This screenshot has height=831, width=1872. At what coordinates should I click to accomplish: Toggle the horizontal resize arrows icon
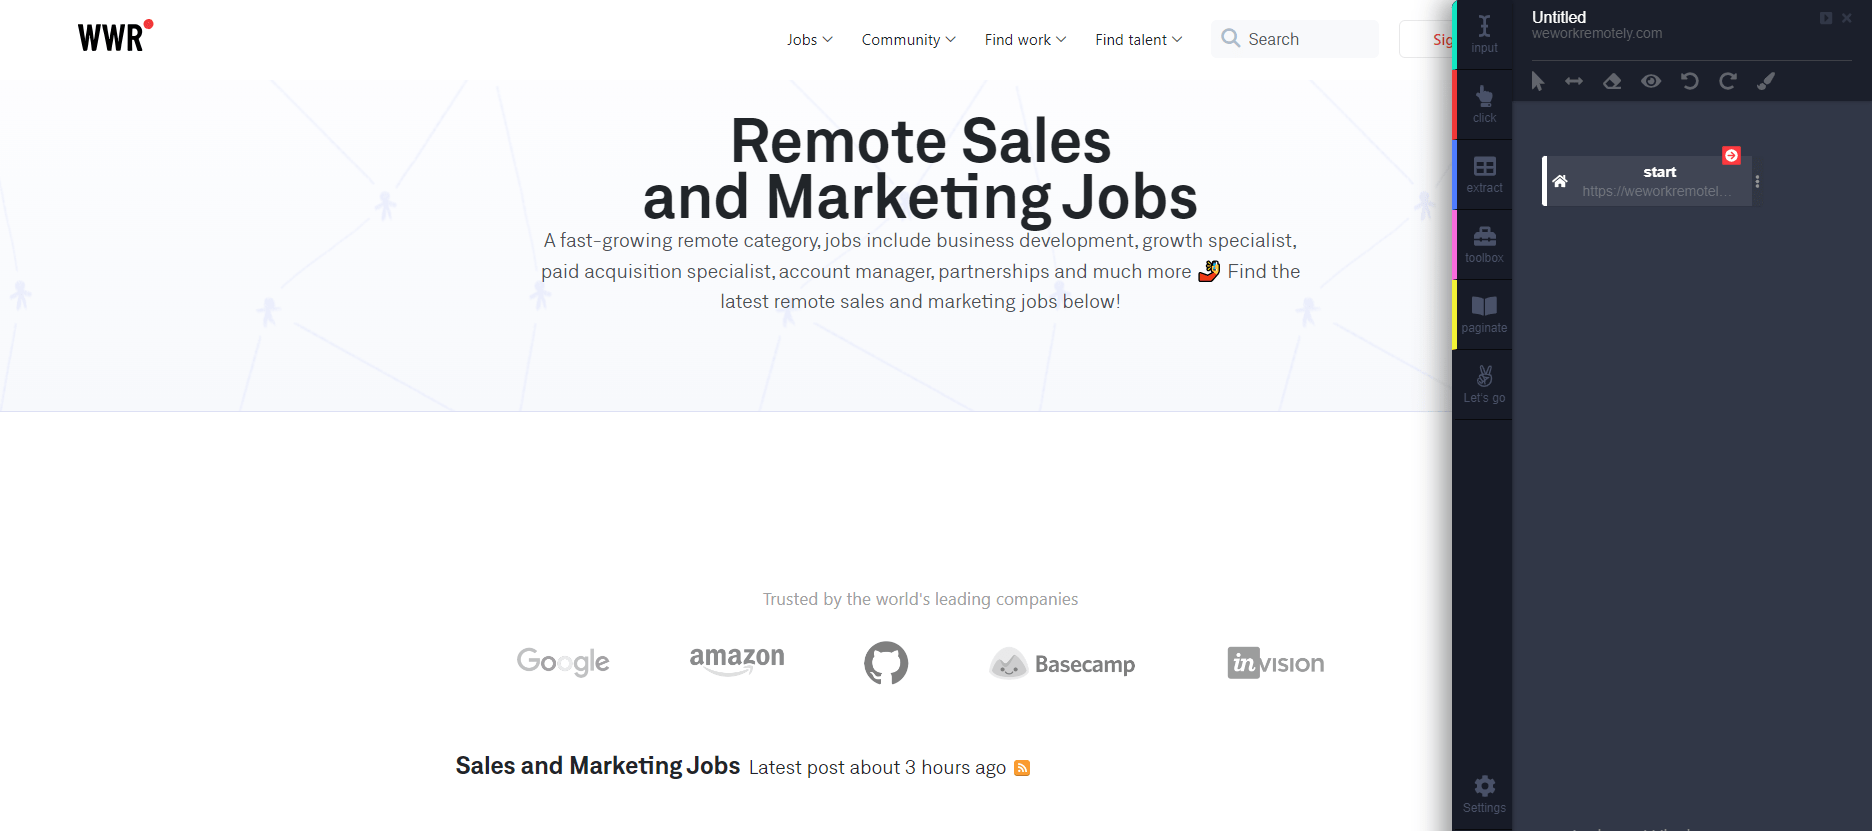tap(1574, 81)
